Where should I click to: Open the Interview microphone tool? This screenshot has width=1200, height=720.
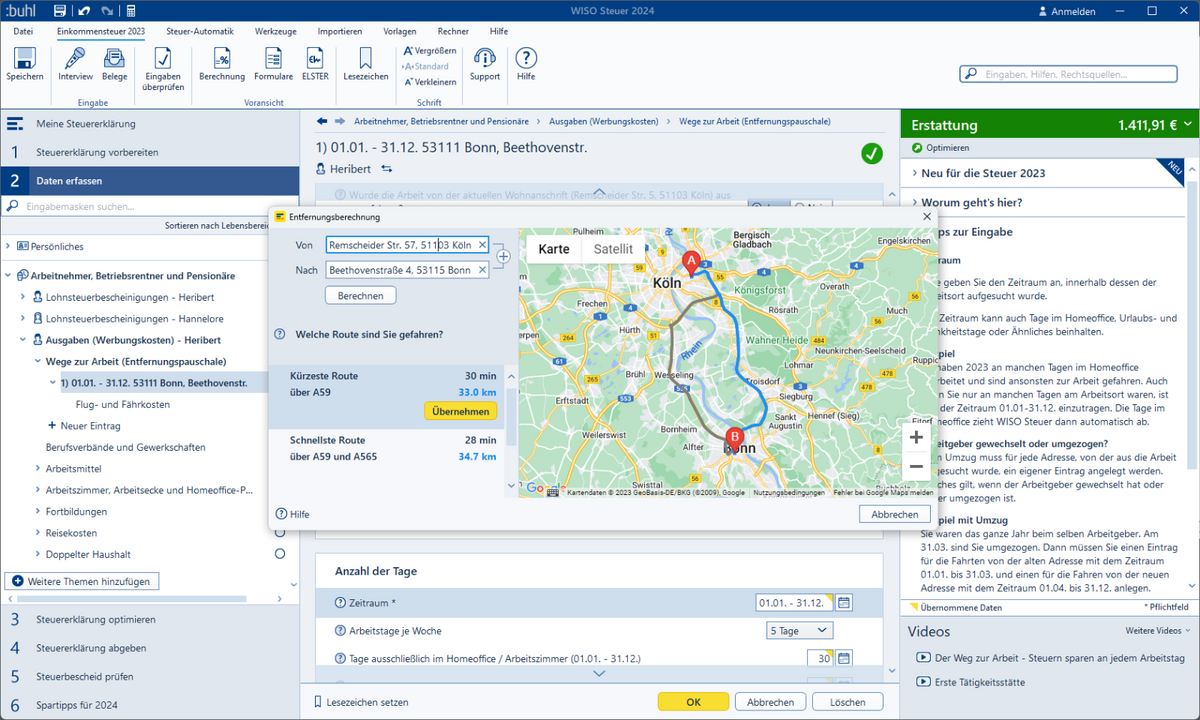tap(75, 58)
